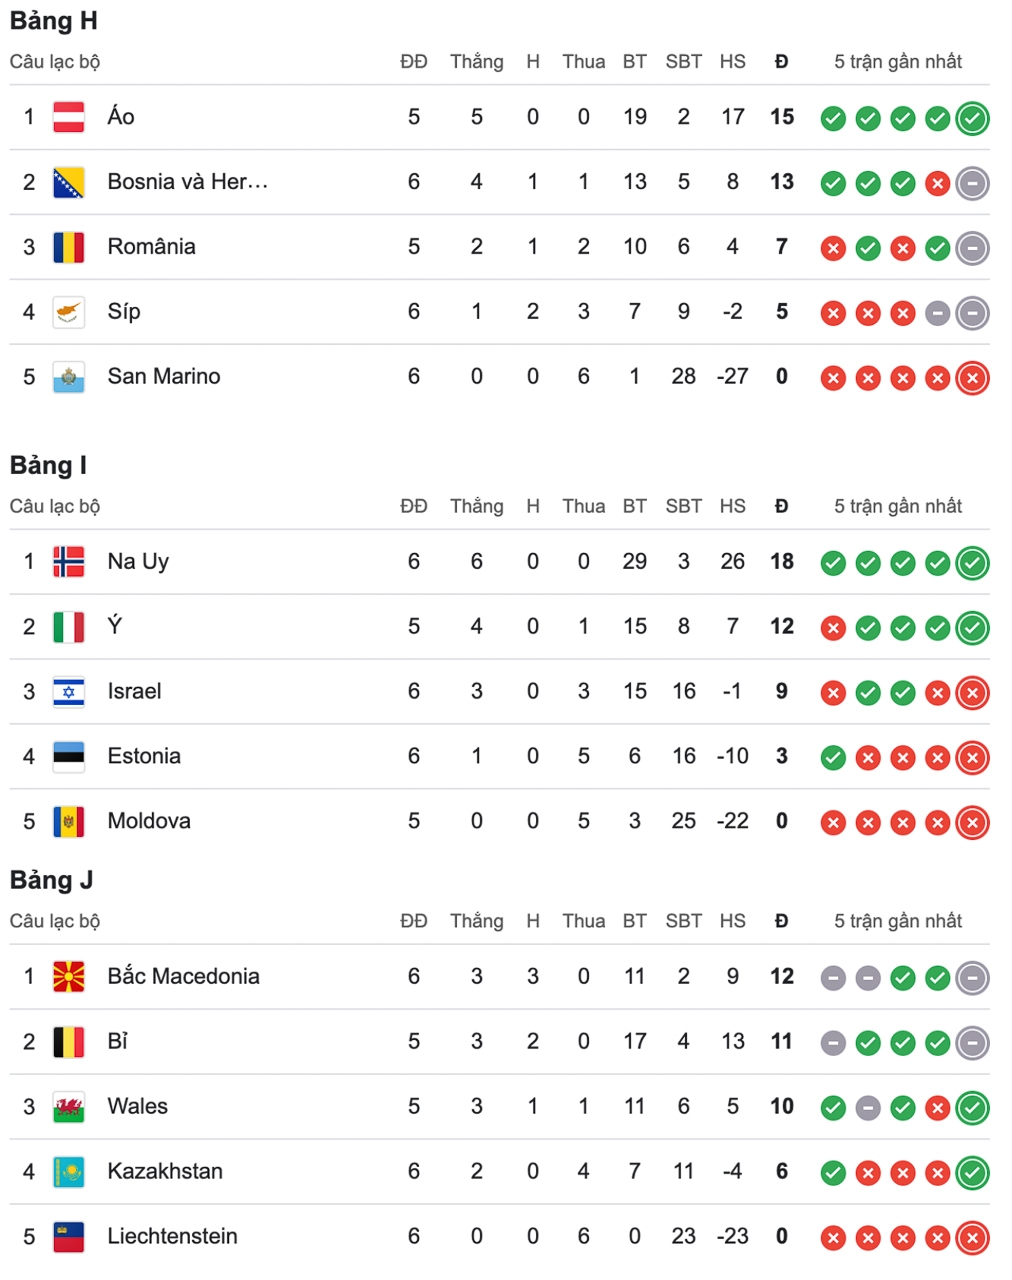
Task: Click the San Marino flag icon
Action: pyautogui.click(x=68, y=377)
